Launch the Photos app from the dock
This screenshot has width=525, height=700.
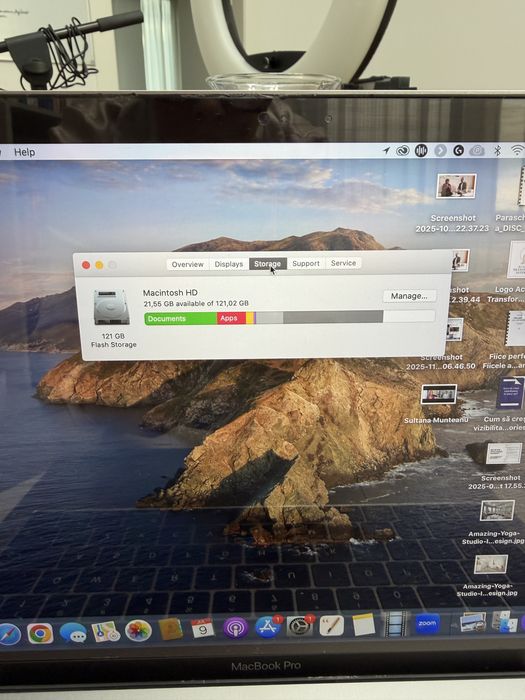138,631
